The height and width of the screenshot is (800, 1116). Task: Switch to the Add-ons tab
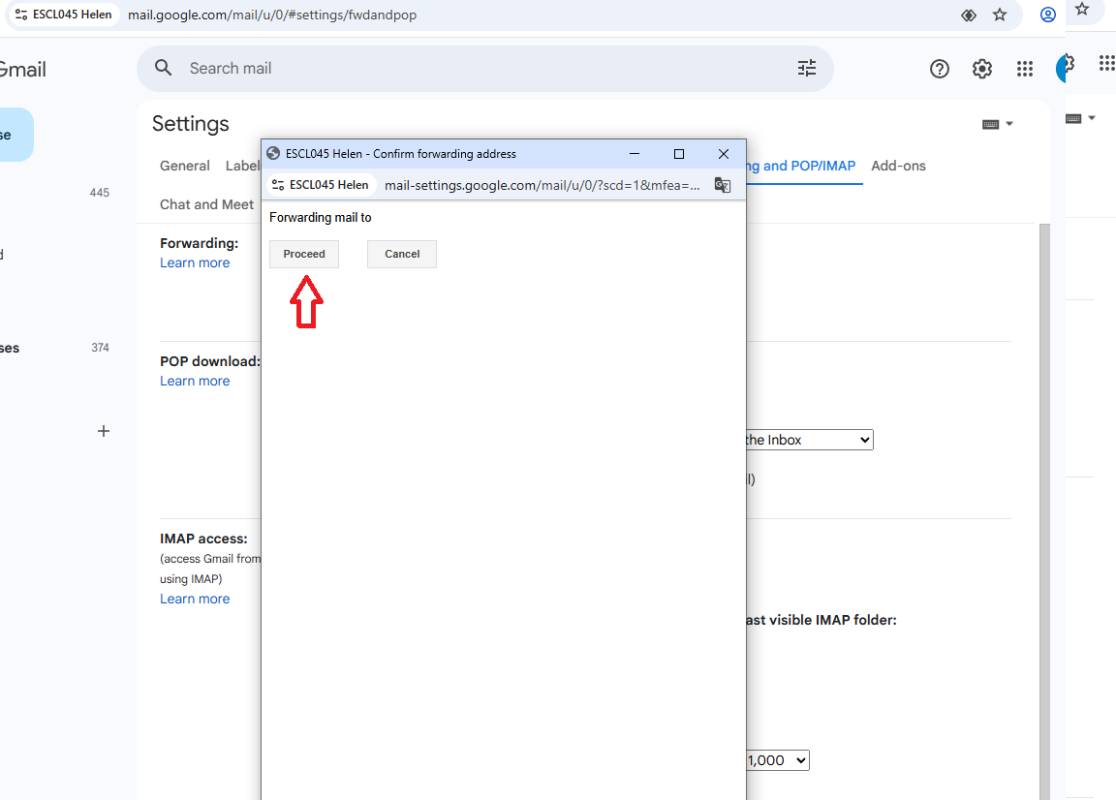coord(898,166)
